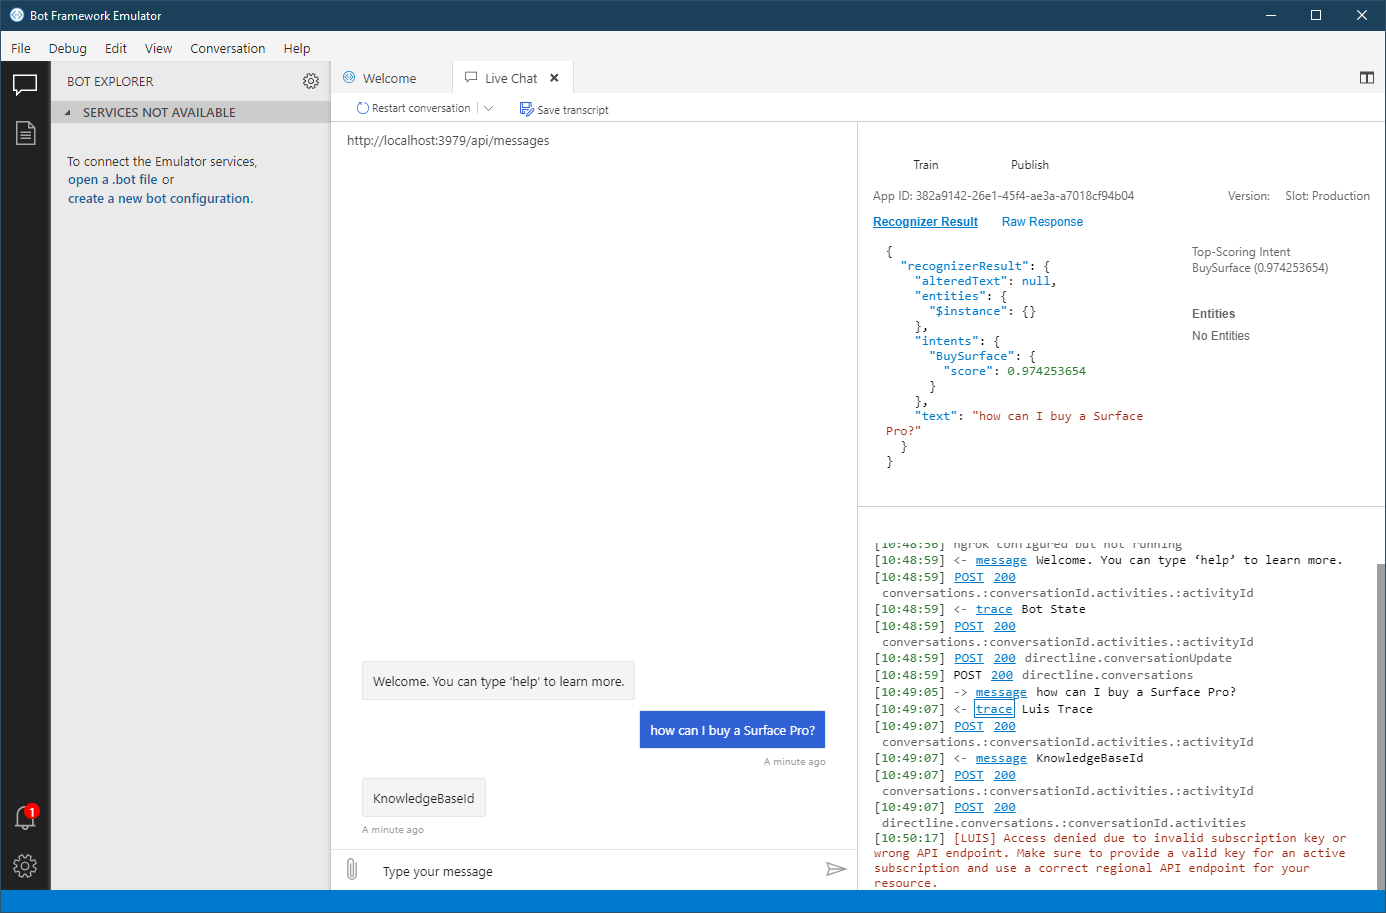Select the Welcome message bubble in chat
Viewport: 1386px width, 913px height.
tap(498, 681)
